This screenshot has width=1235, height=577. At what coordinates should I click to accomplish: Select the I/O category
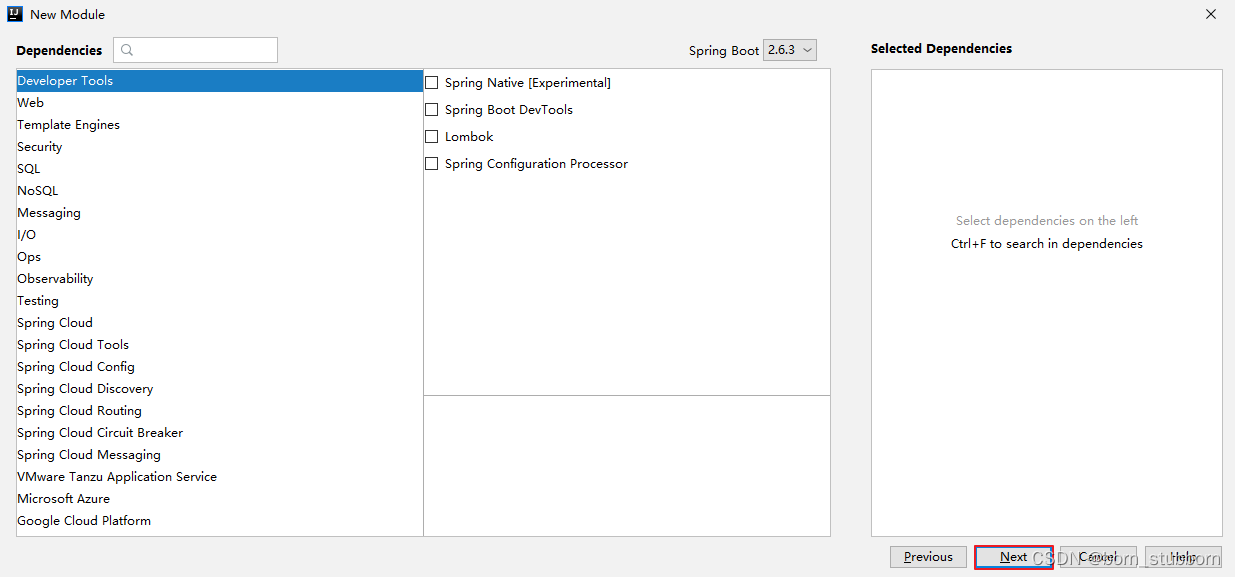coord(220,235)
